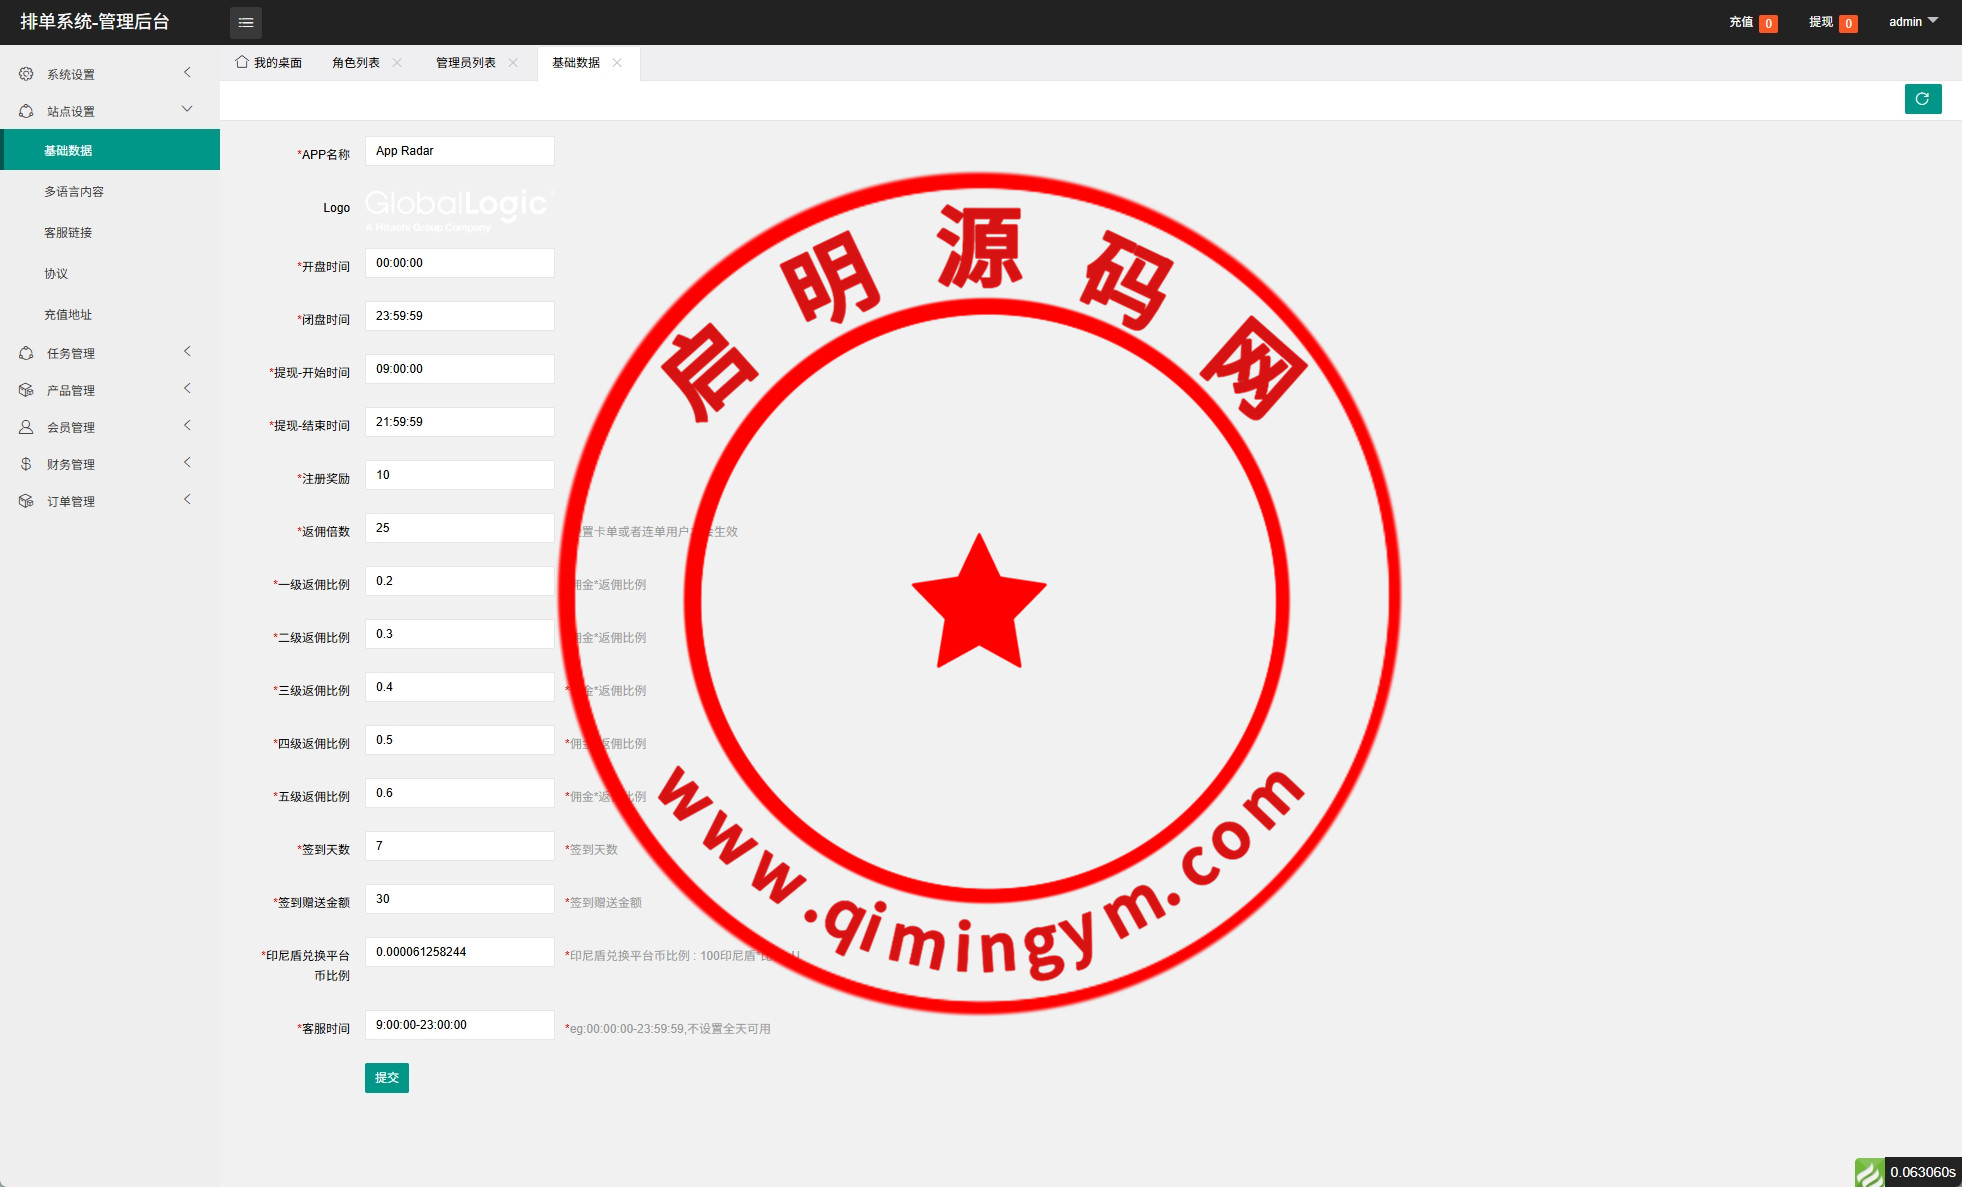Click the 会员管理 user icon
The image size is (1962, 1187).
click(x=26, y=427)
